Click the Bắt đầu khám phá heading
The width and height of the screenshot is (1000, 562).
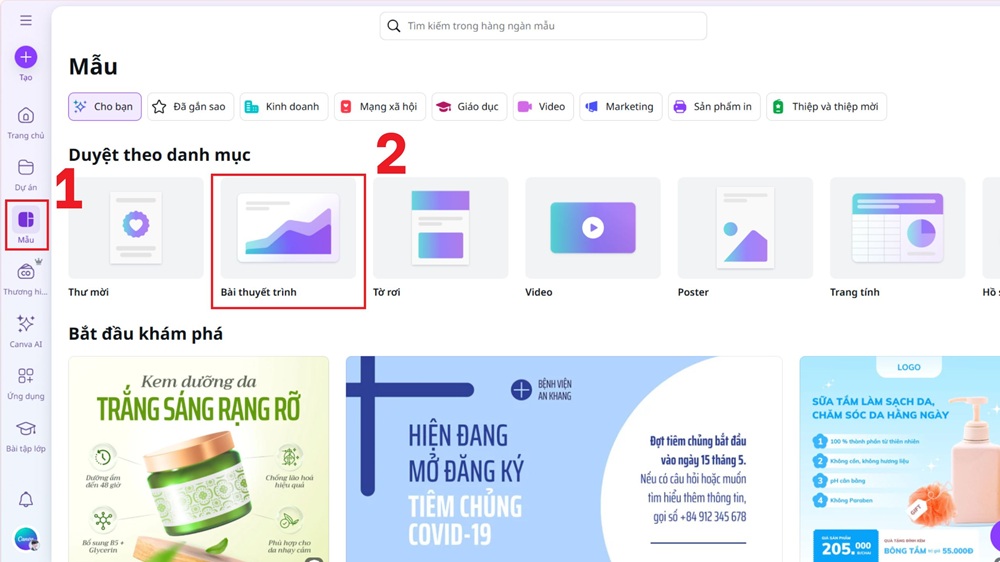pyautogui.click(x=145, y=334)
